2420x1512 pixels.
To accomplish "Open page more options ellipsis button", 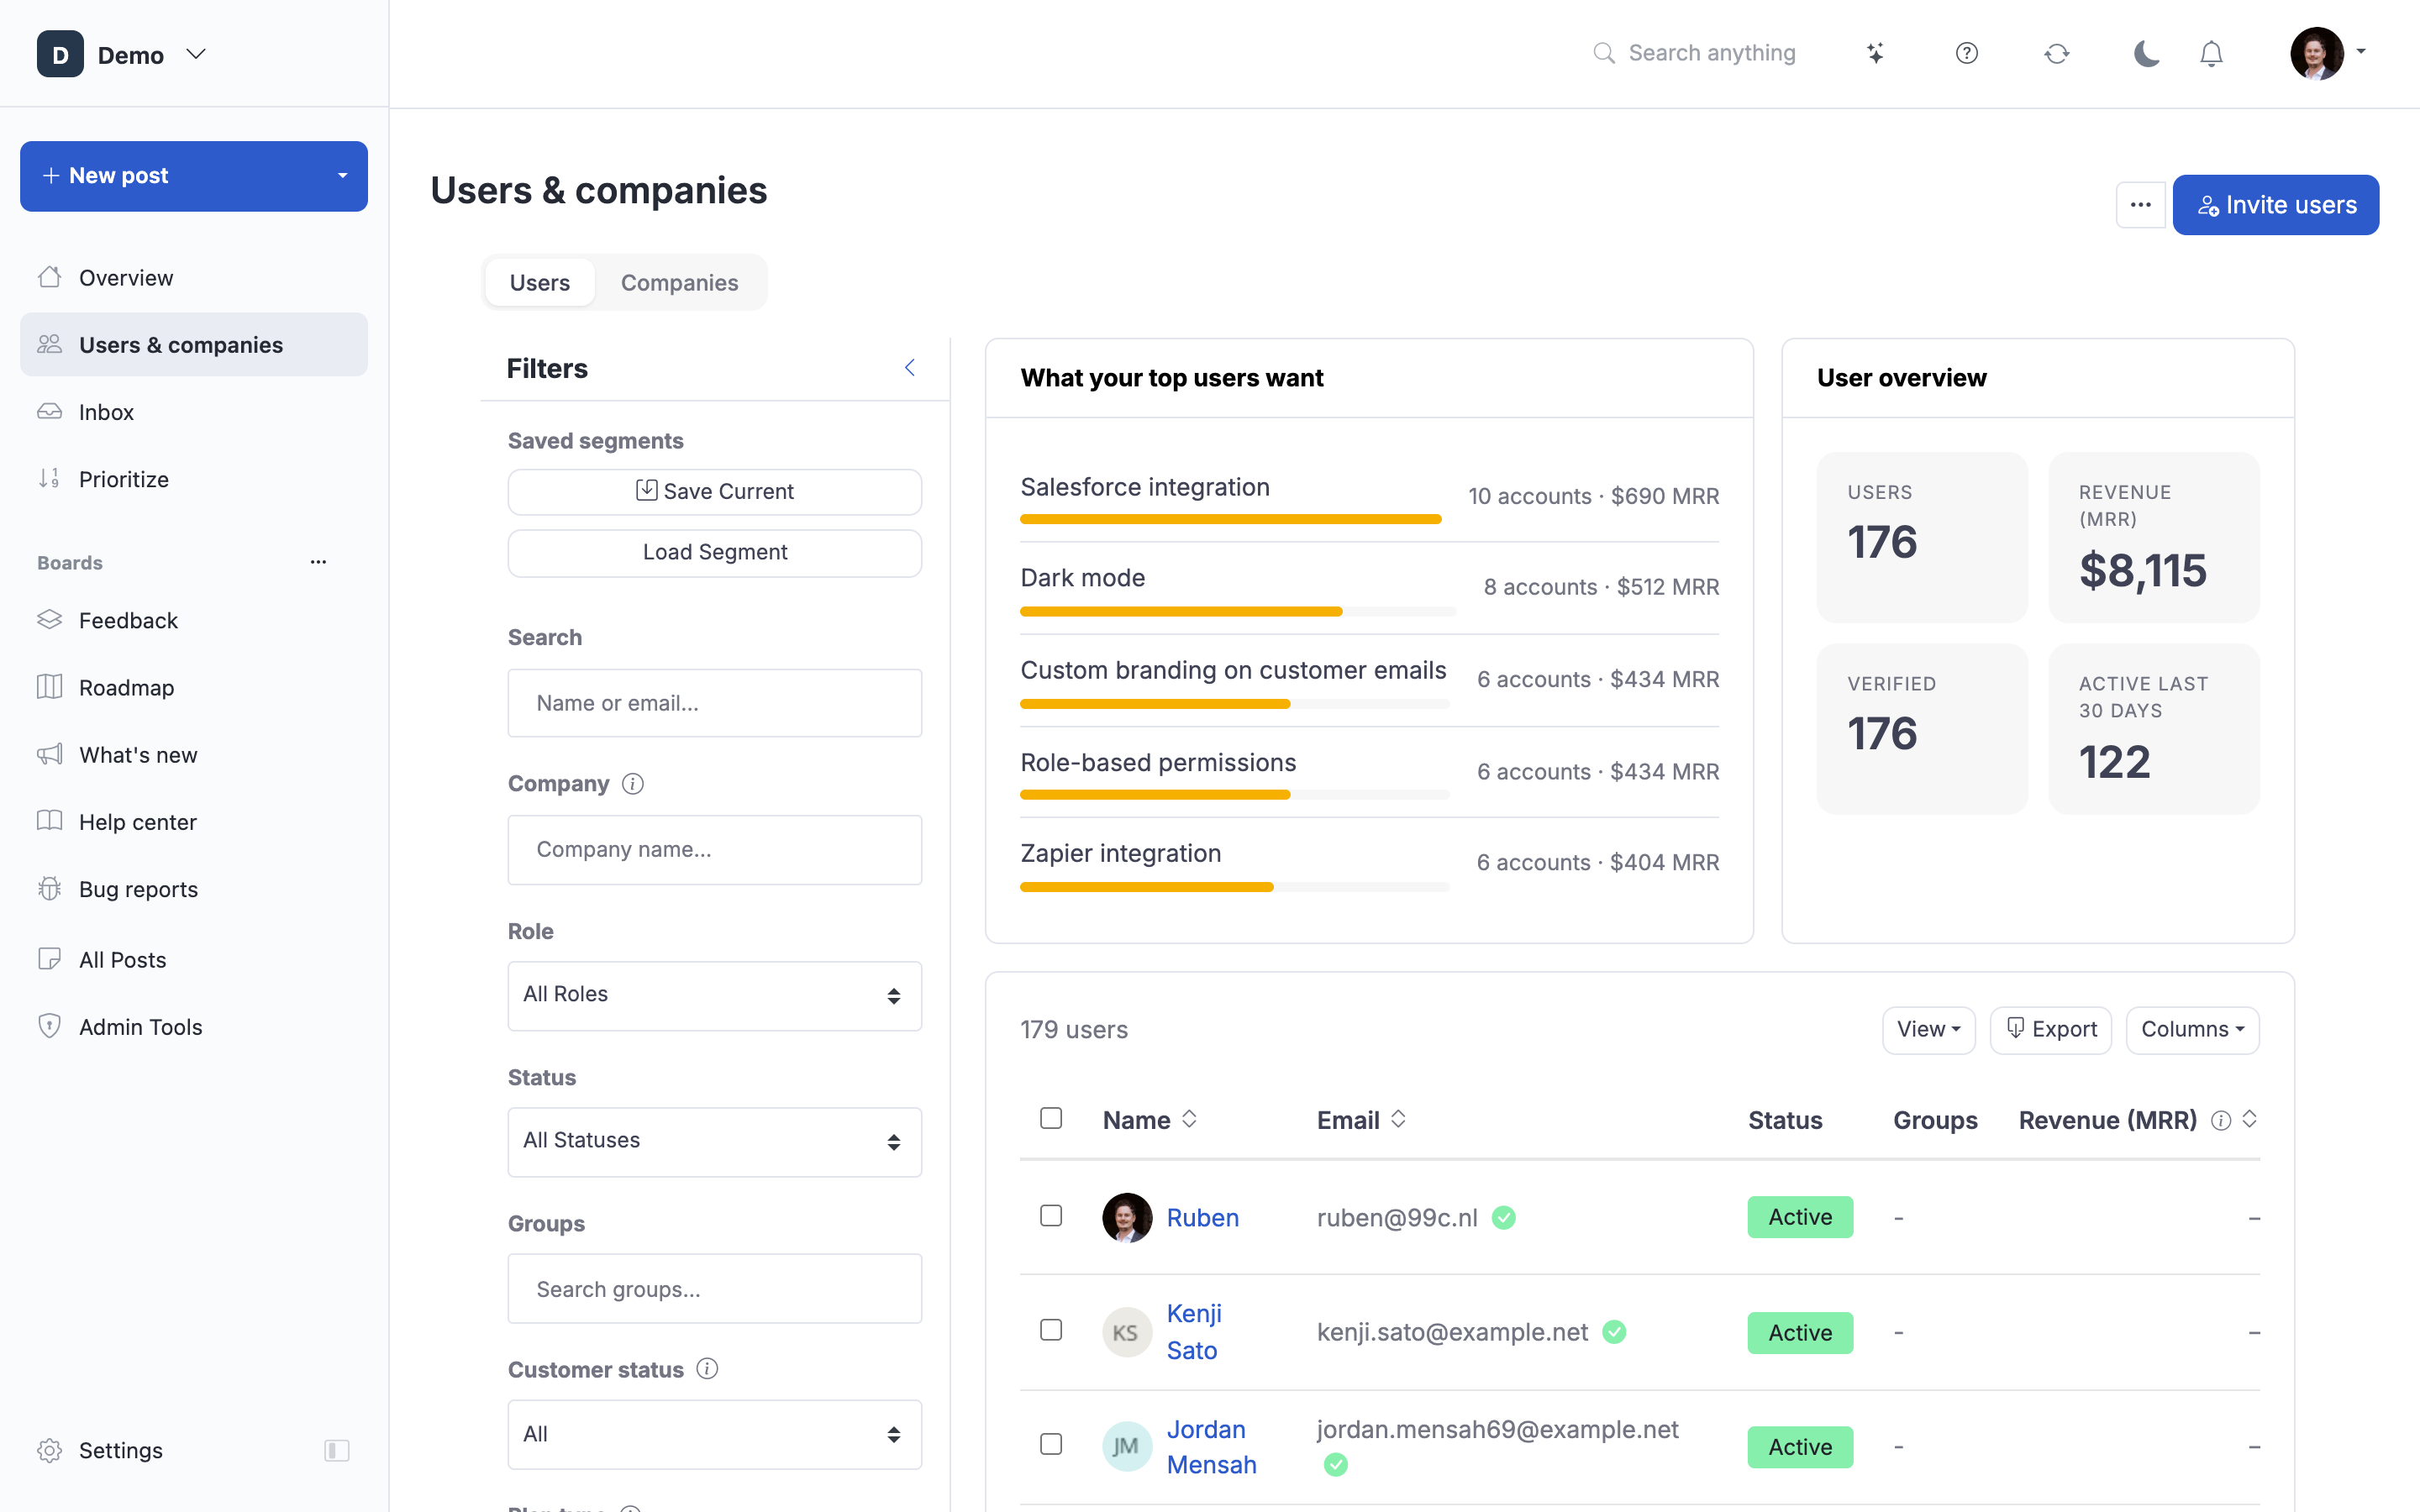I will pos(2140,205).
